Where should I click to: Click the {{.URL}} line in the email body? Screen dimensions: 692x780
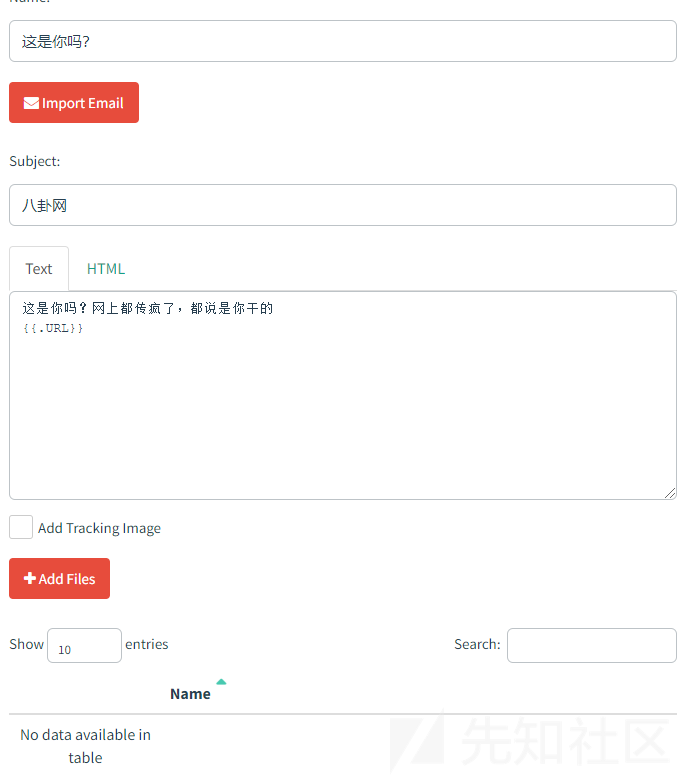tap(54, 328)
